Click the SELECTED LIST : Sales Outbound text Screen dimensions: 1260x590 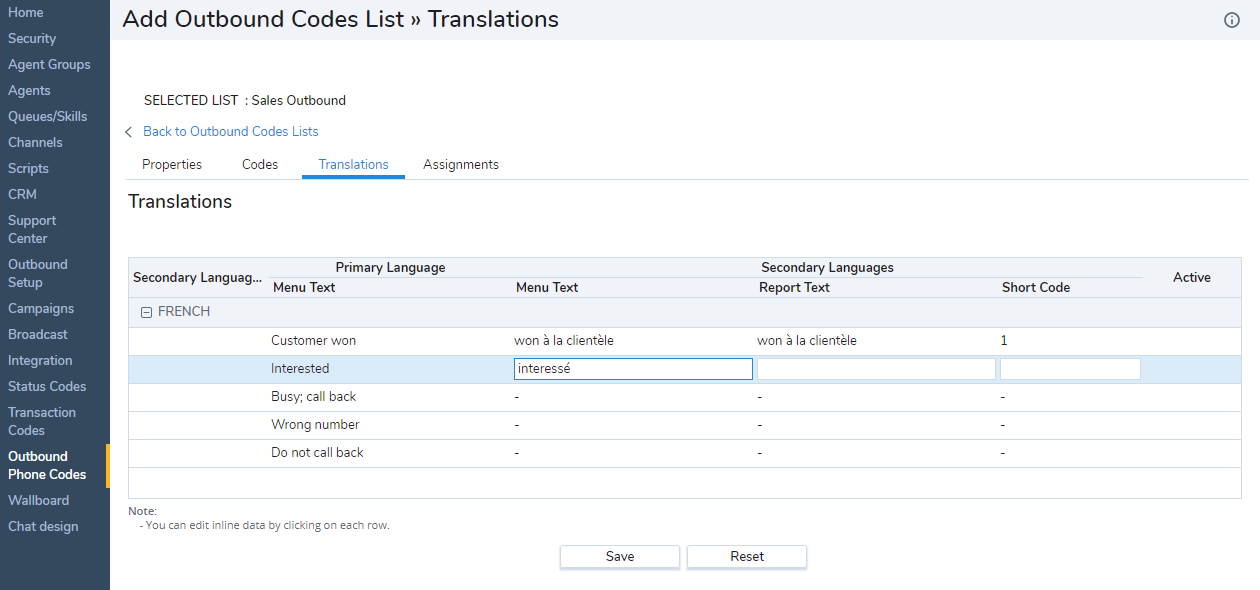(x=245, y=101)
